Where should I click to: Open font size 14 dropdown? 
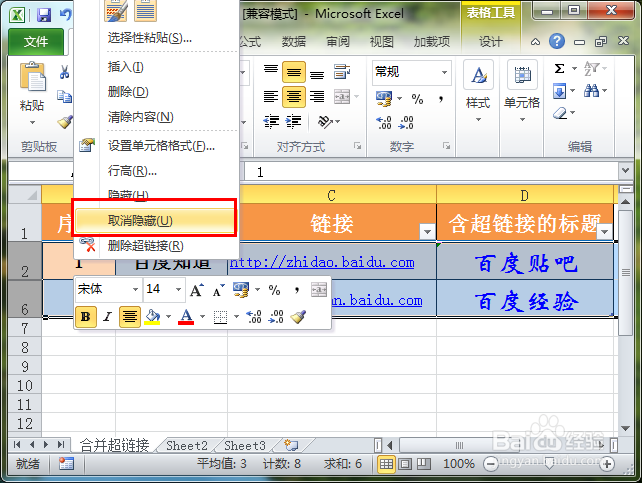pos(179,290)
